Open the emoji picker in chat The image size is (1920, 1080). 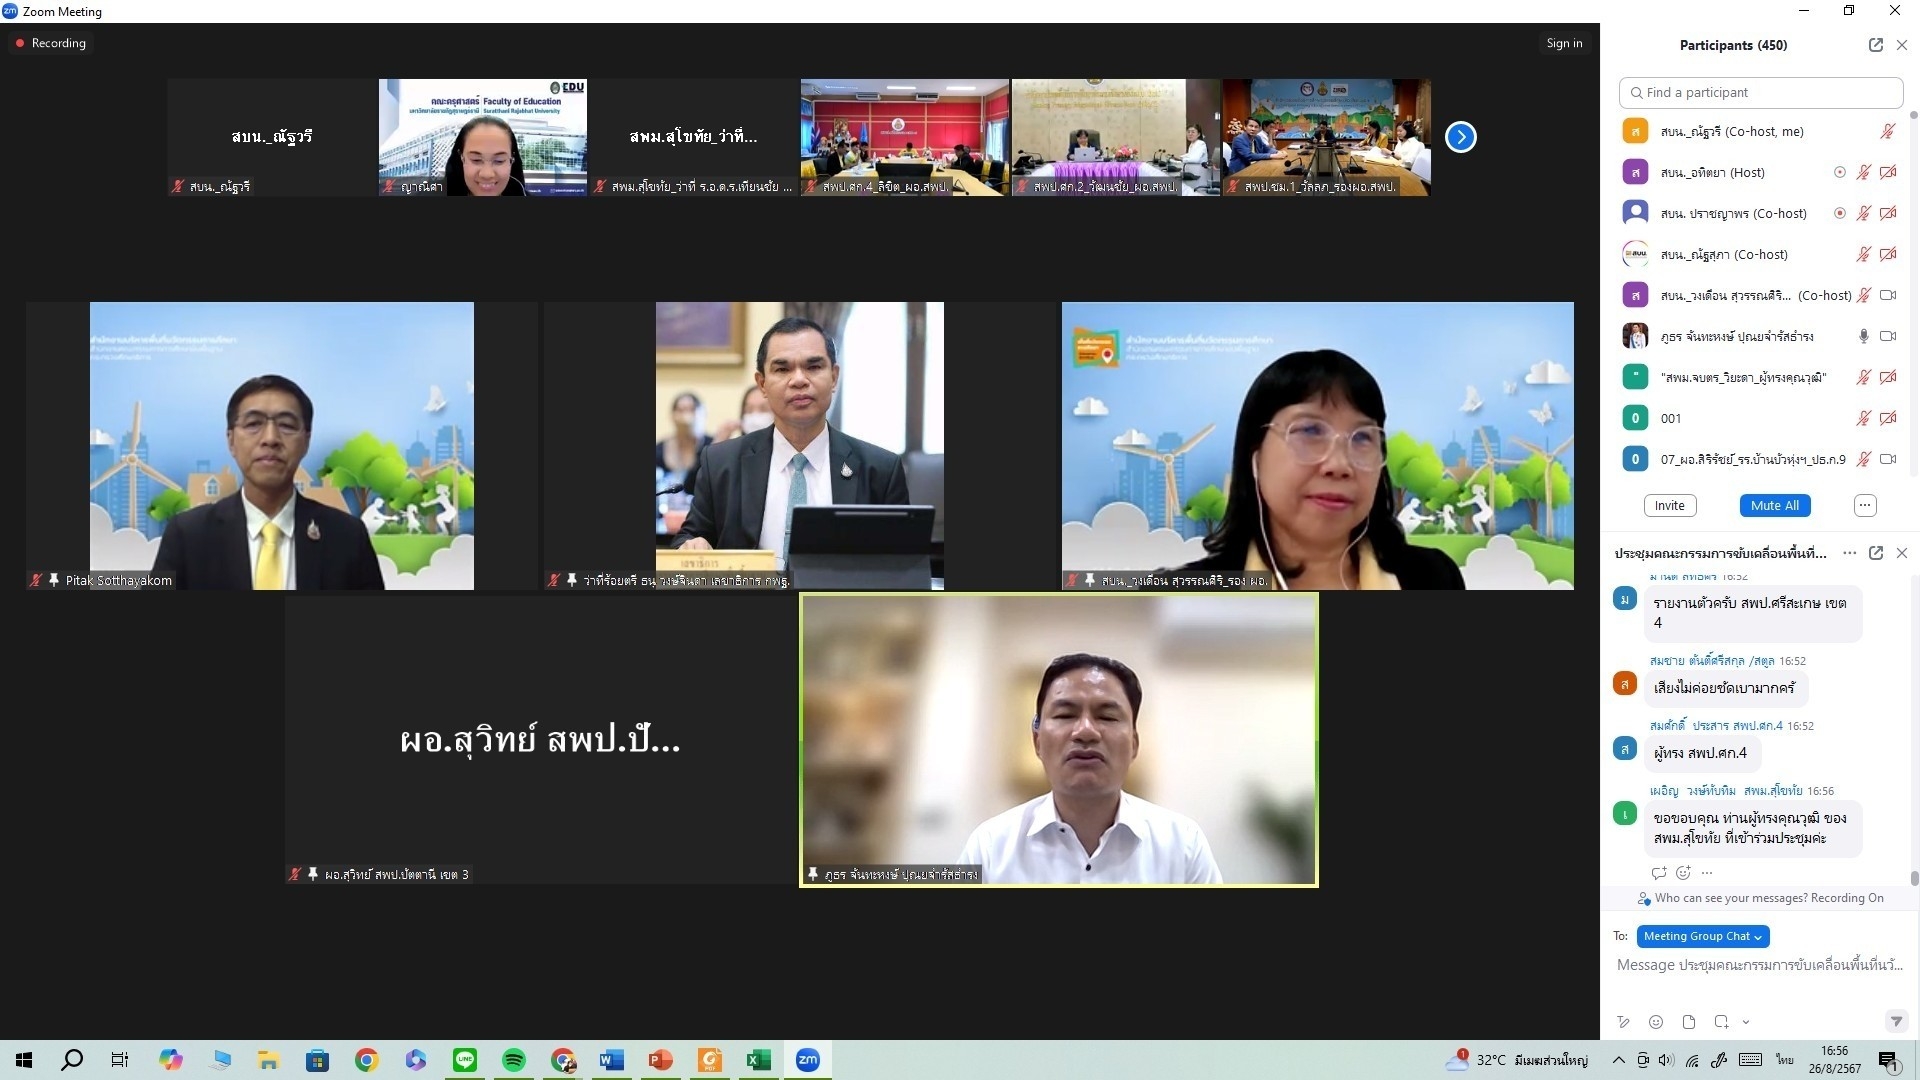click(x=1656, y=1022)
